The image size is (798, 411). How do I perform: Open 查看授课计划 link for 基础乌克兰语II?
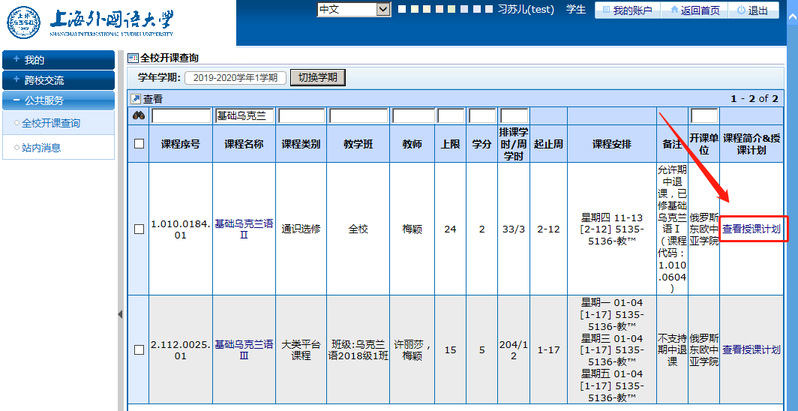pos(751,229)
